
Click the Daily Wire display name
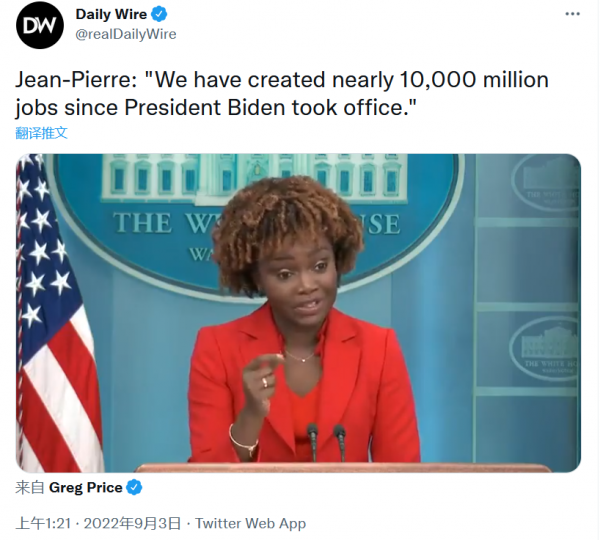click(111, 14)
